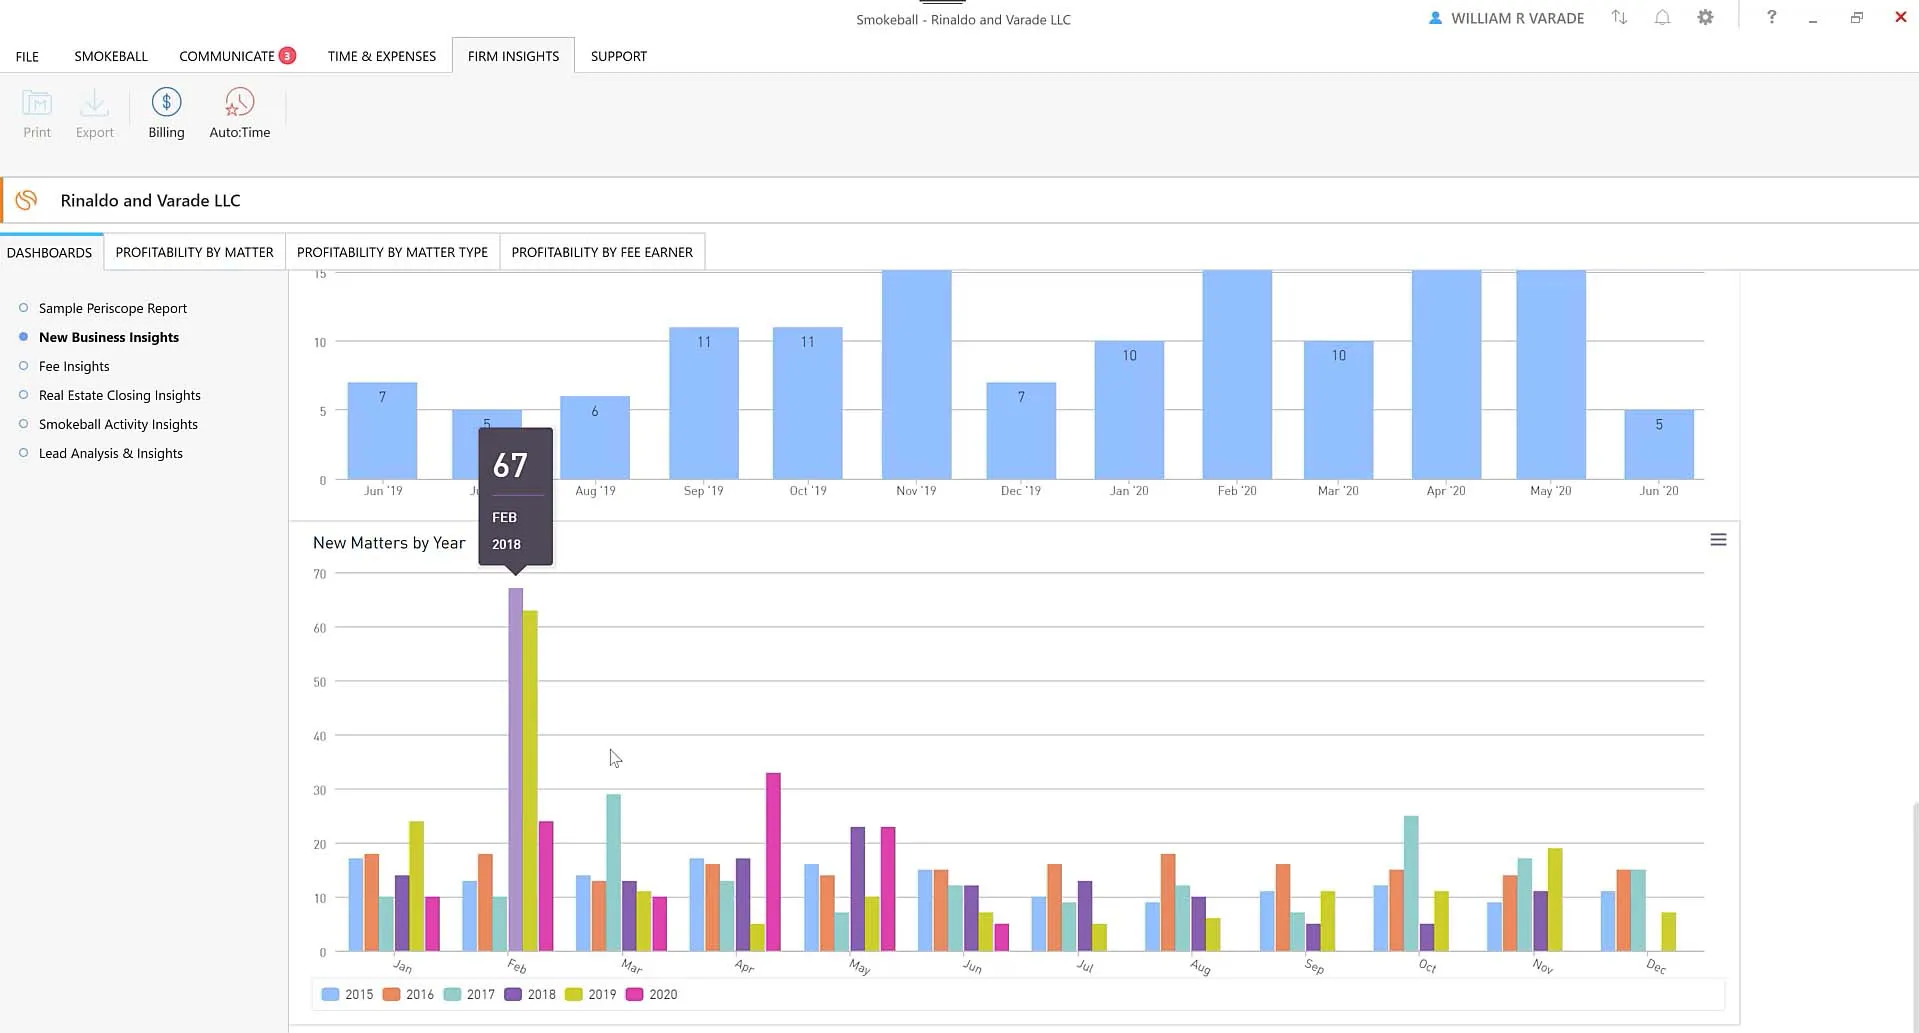Click the Communicate notification badge
The image size is (1919, 1033).
287,56
